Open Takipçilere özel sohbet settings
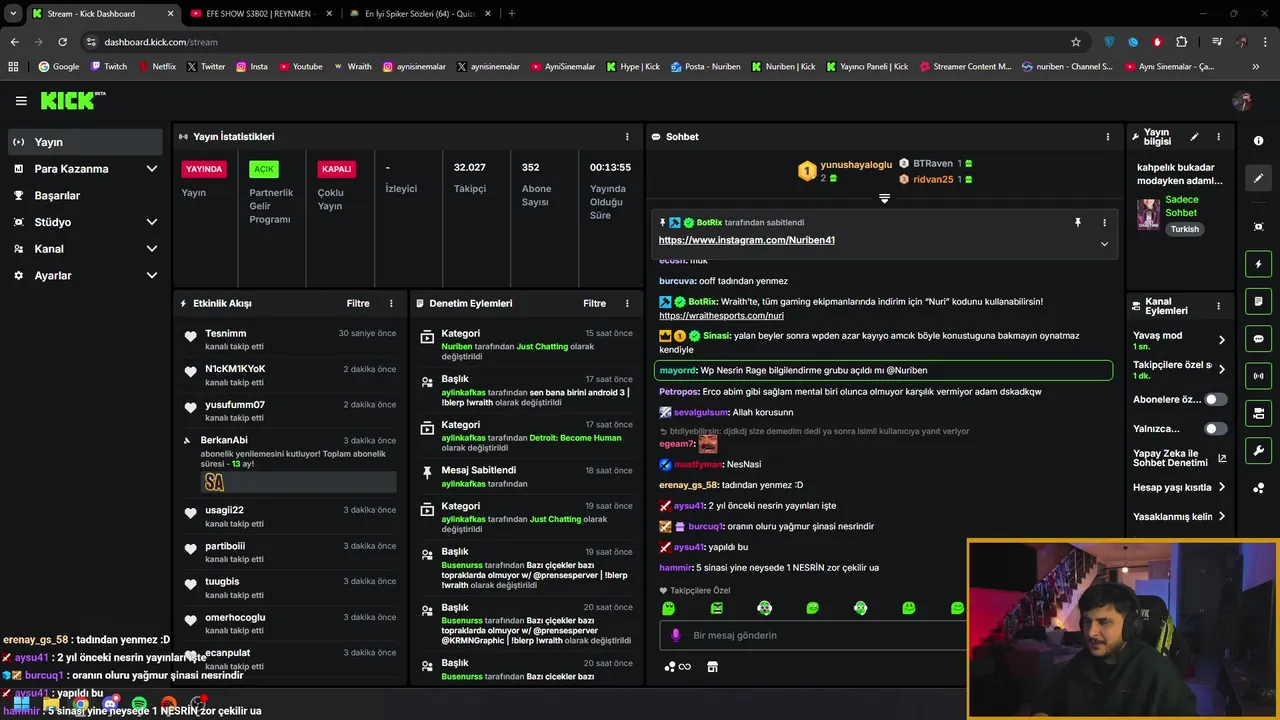The height and width of the screenshot is (720, 1280). tap(1179, 370)
